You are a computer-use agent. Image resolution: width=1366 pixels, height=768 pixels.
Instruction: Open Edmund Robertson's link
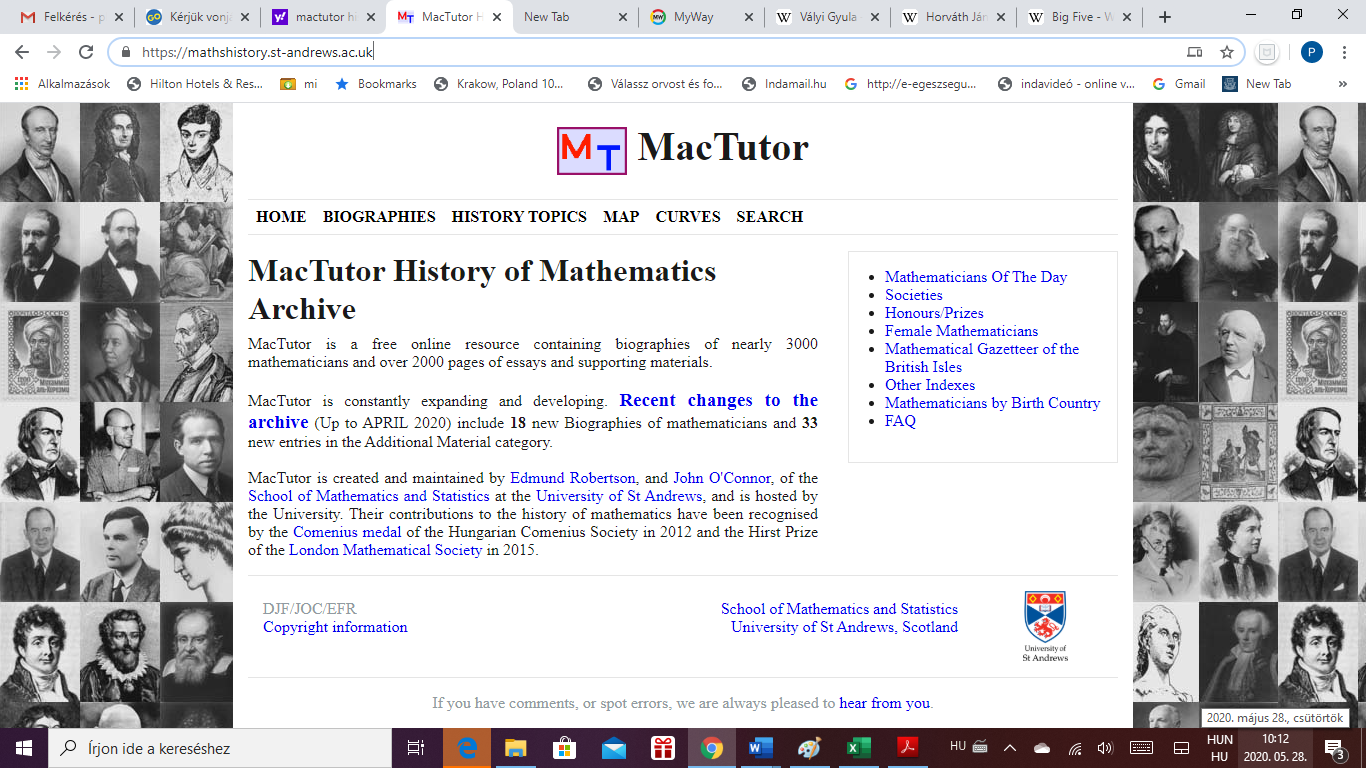click(572, 478)
